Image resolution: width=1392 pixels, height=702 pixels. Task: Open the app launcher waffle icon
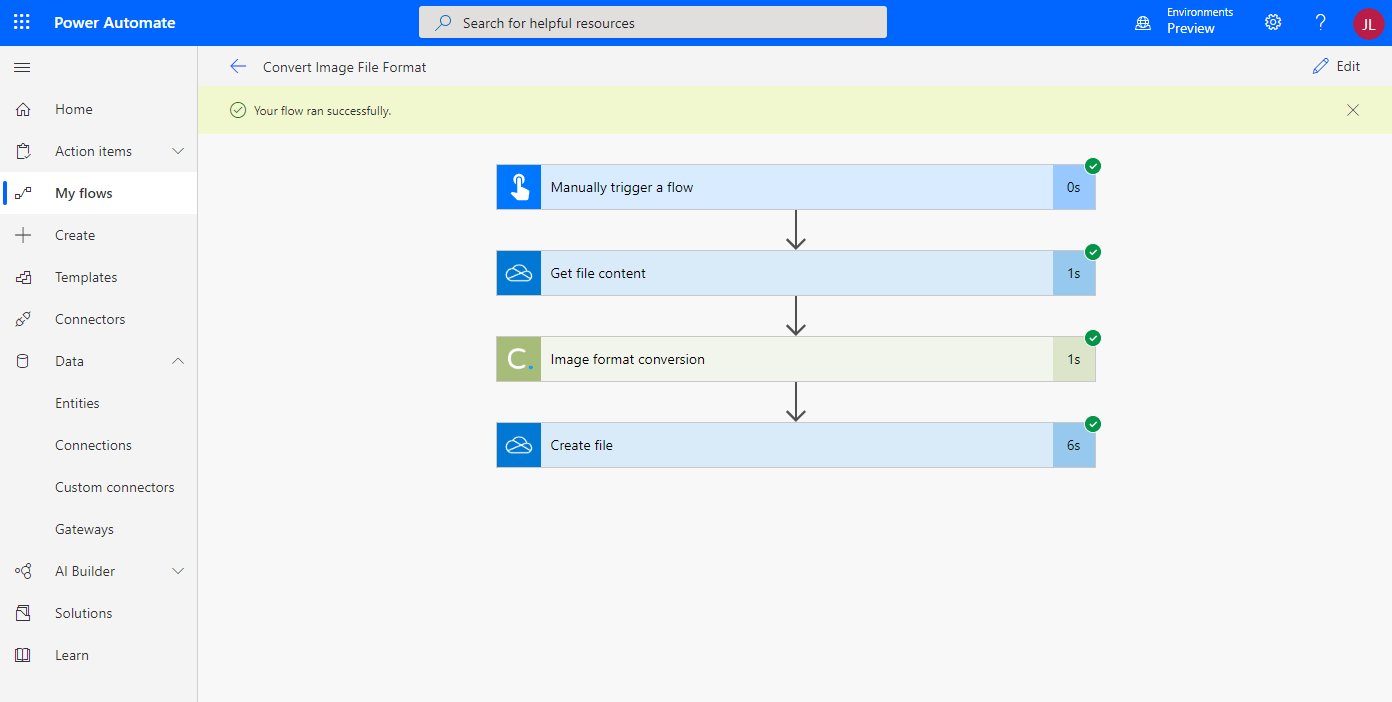pos(21,21)
